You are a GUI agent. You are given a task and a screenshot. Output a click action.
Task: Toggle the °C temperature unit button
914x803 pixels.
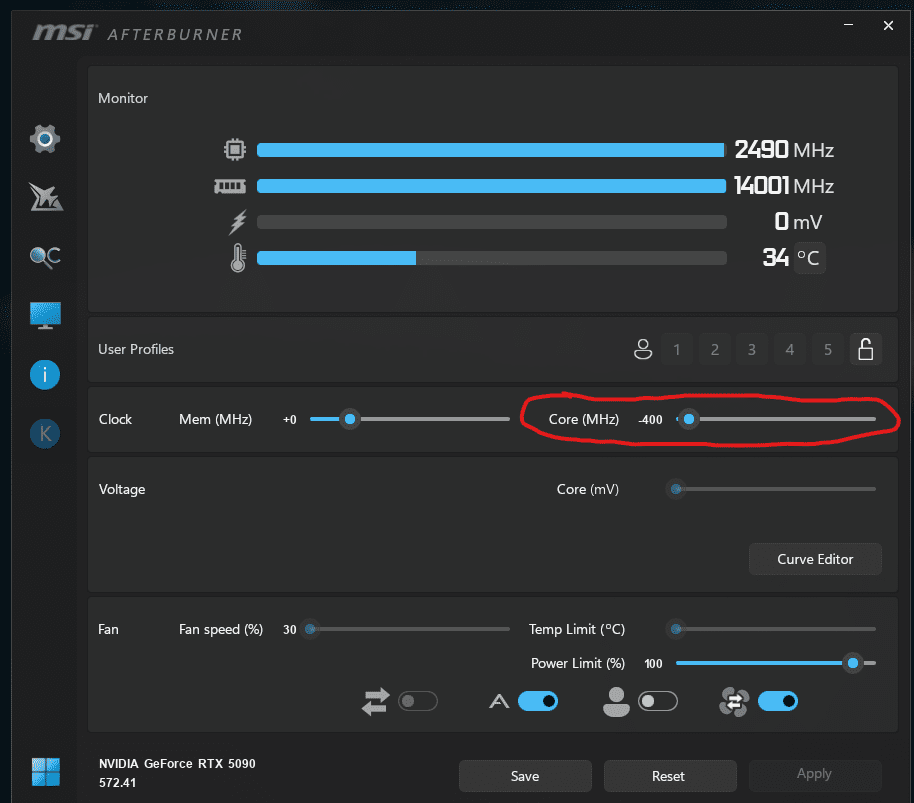click(x=809, y=258)
